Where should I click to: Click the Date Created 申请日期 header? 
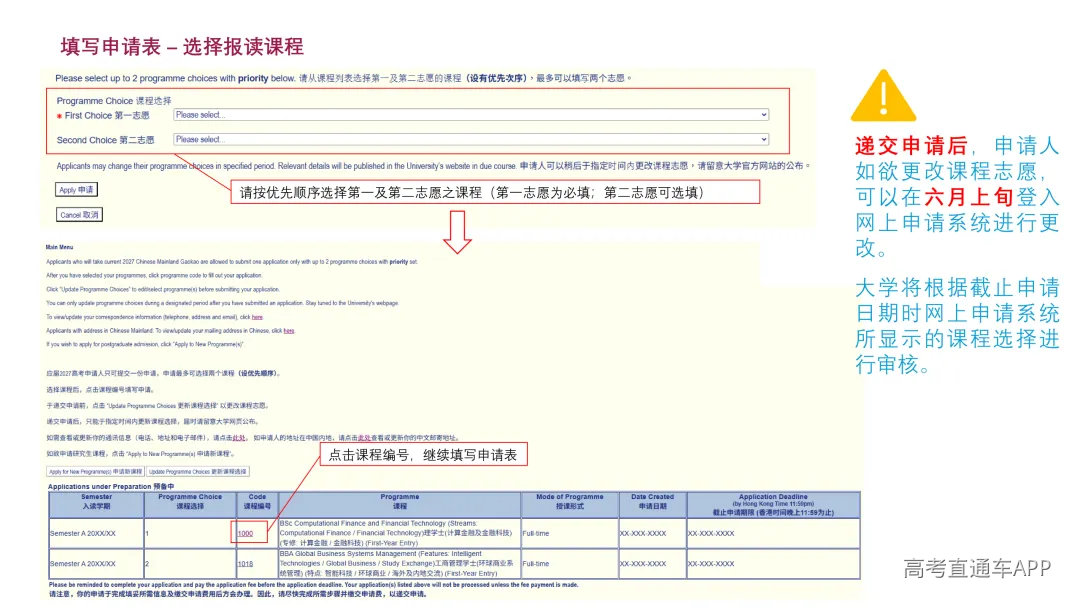[x=652, y=505]
